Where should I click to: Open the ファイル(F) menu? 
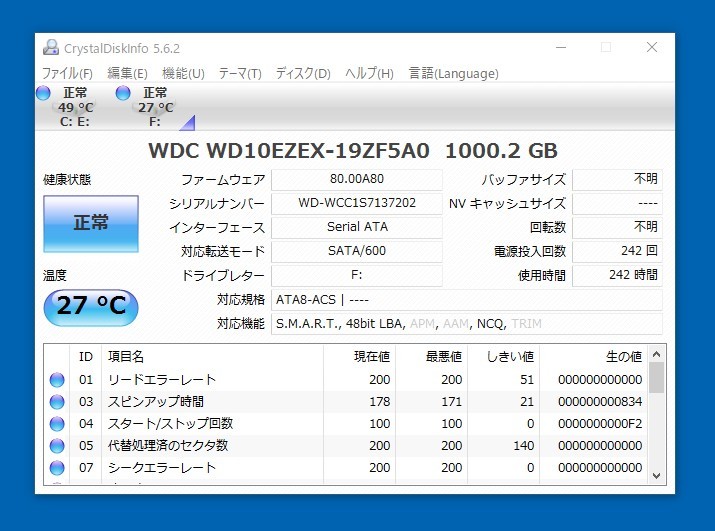click(x=67, y=73)
